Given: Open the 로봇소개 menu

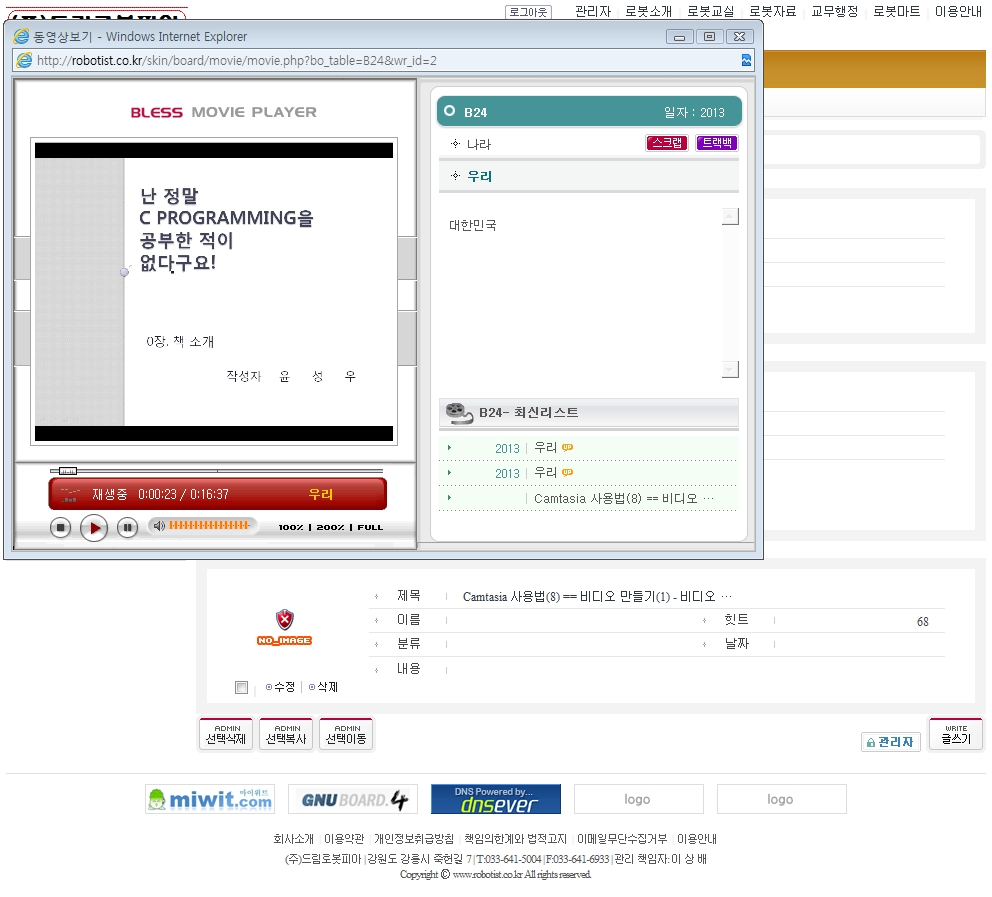Looking at the screenshot, I should tap(648, 11).
